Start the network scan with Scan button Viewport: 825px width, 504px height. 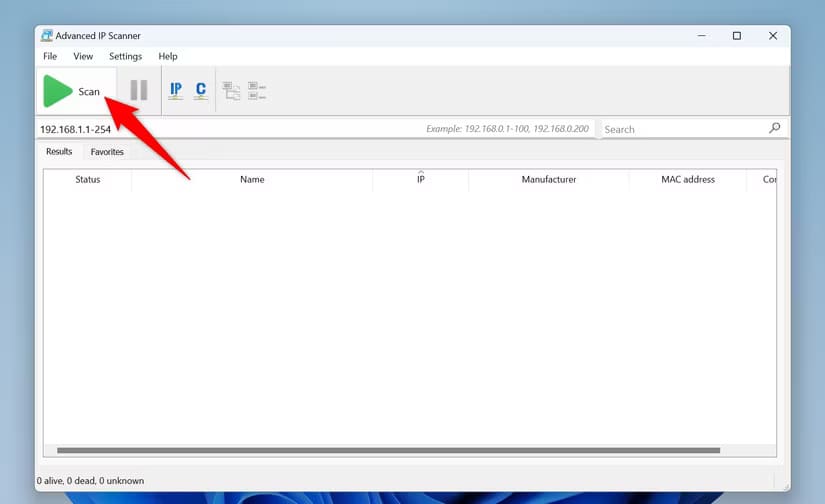click(72, 91)
